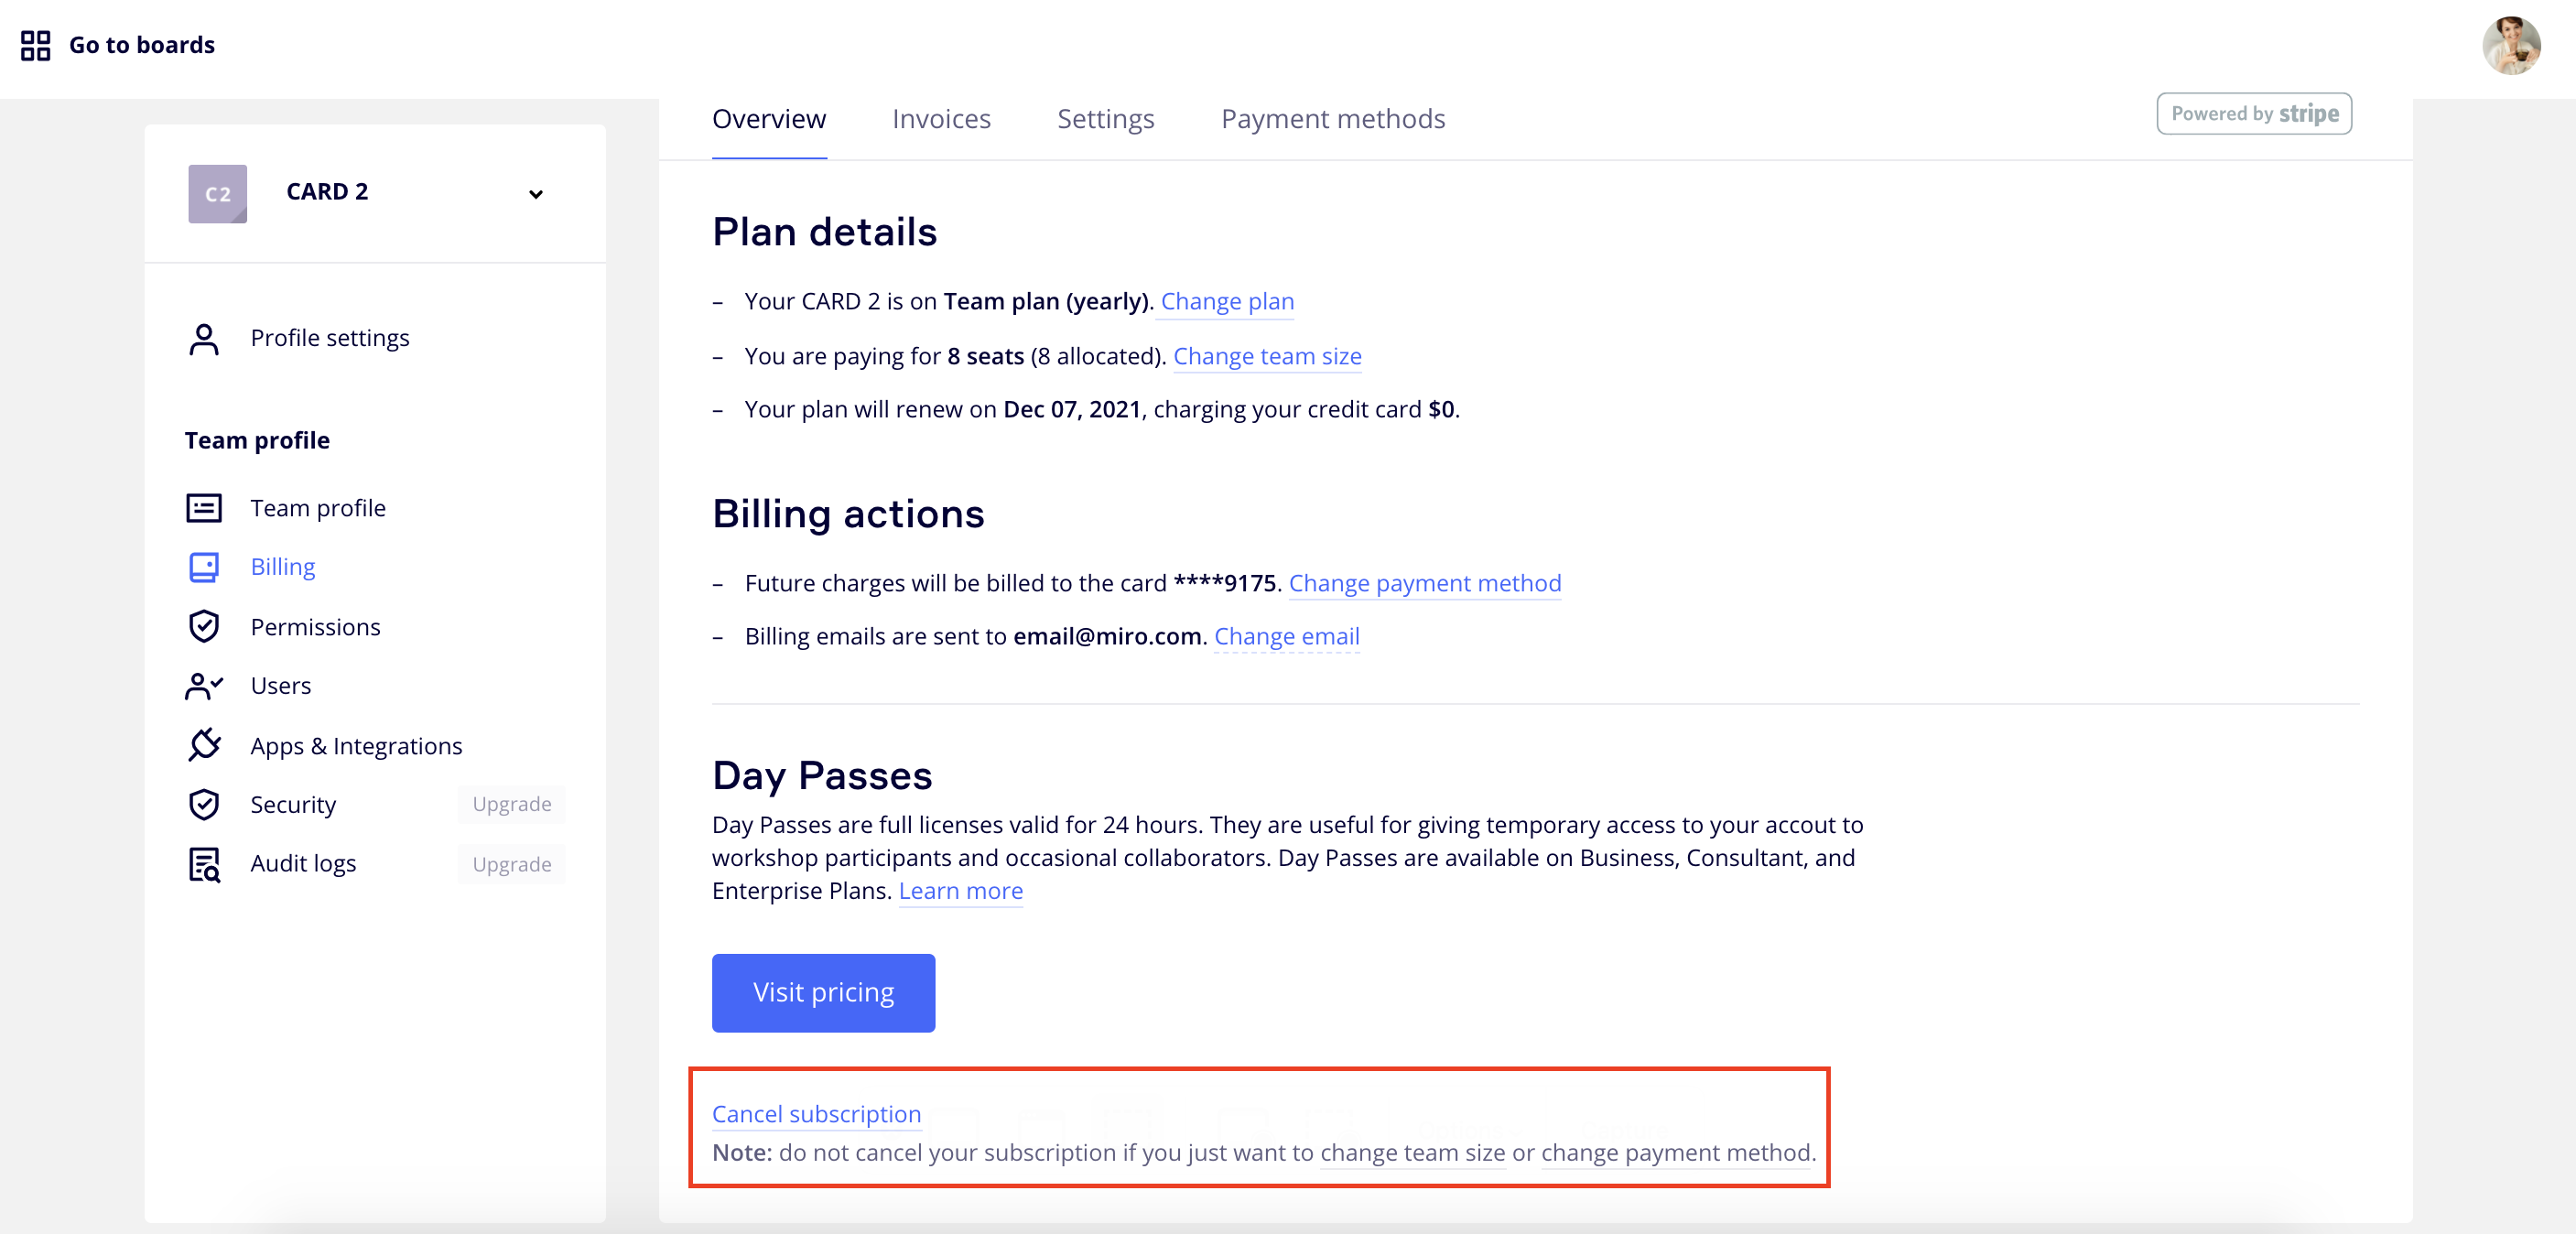Click the boards grid icon
2576x1234 pixels.
tap(35, 45)
